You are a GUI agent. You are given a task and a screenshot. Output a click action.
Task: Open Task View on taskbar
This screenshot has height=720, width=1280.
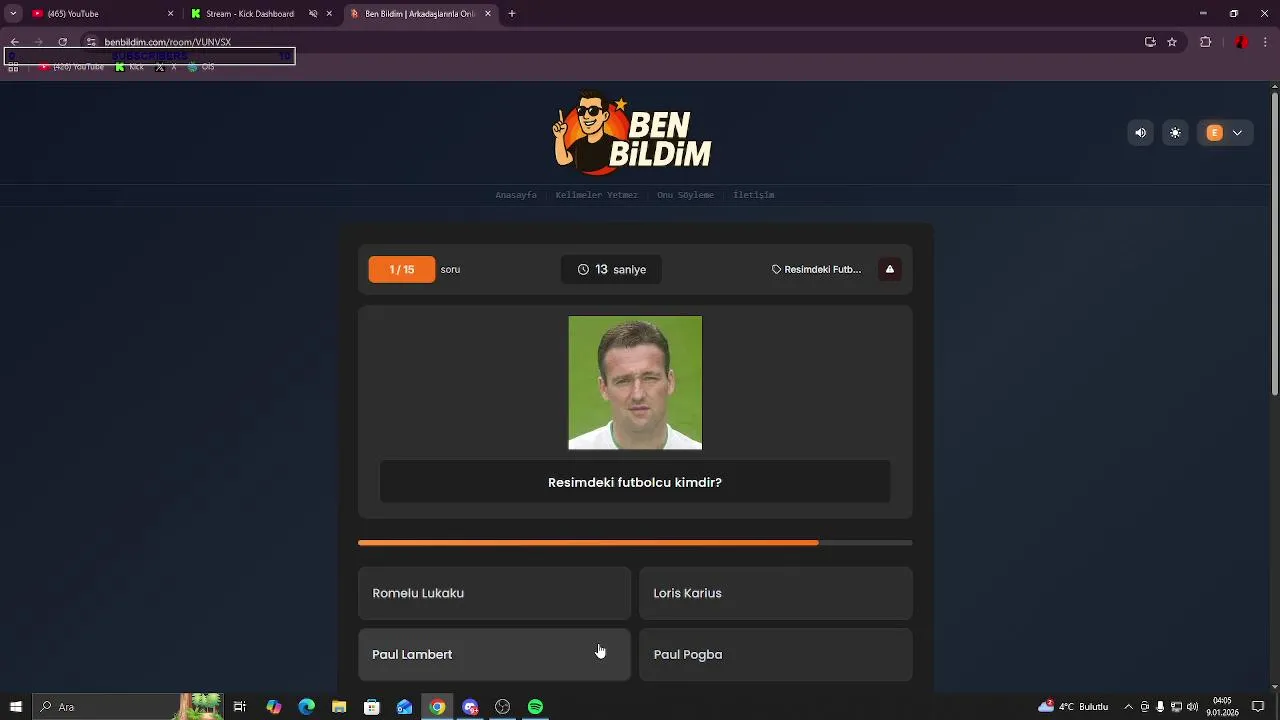point(240,707)
